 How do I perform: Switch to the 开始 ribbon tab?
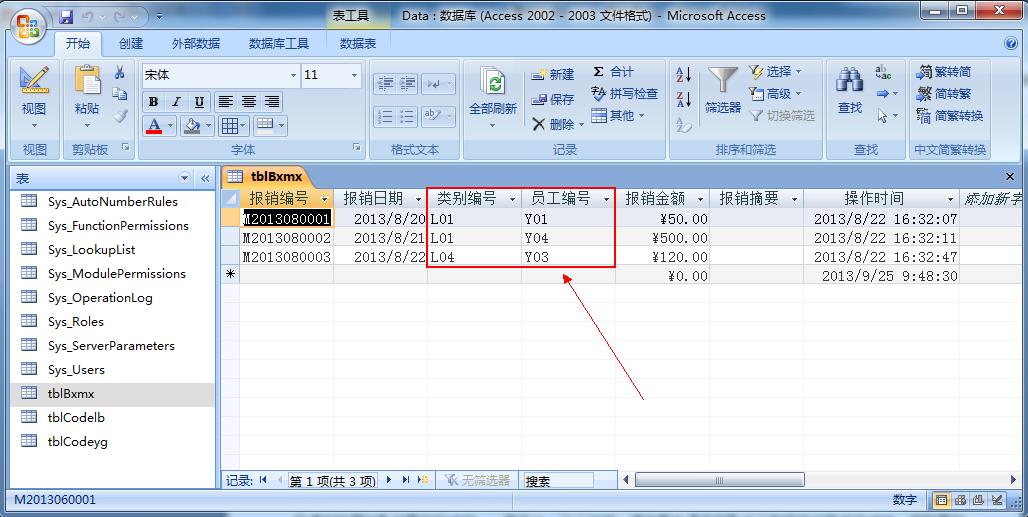pos(77,43)
